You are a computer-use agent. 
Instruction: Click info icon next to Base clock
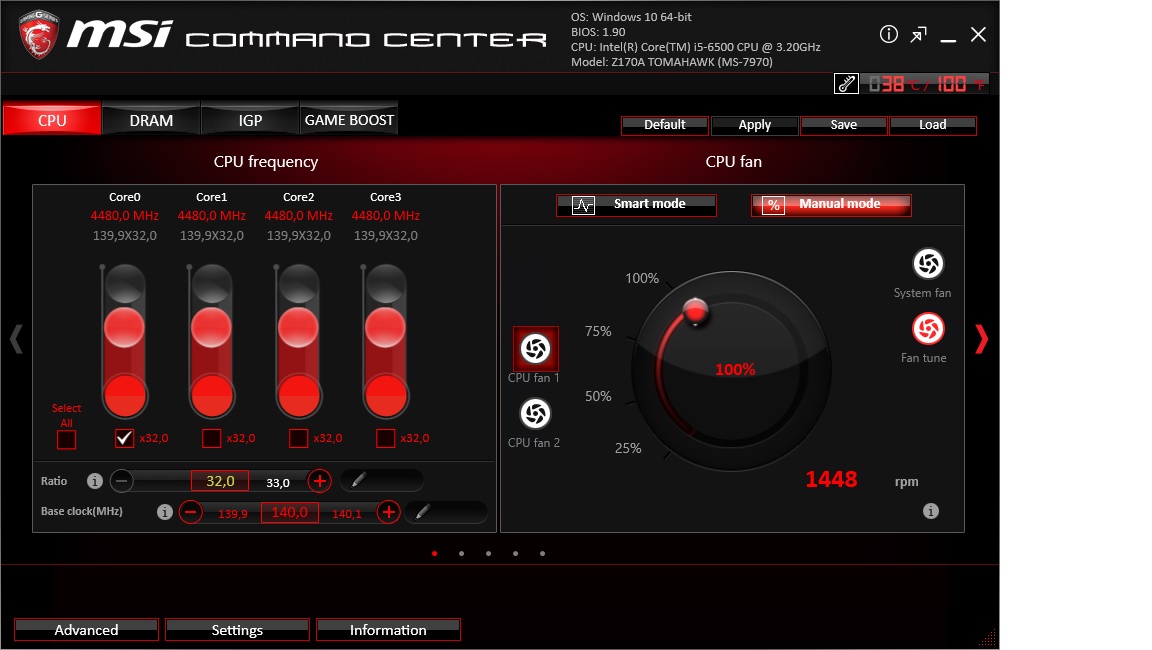165,512
